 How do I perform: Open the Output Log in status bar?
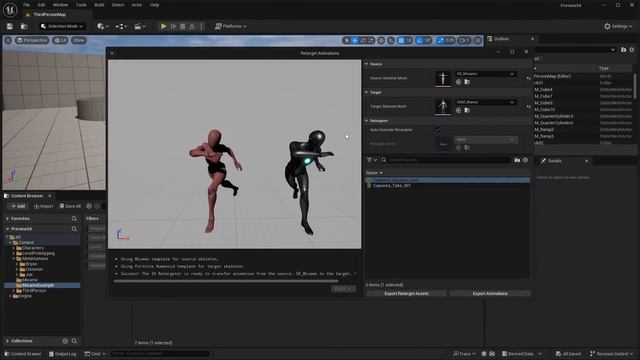[62, 354]
